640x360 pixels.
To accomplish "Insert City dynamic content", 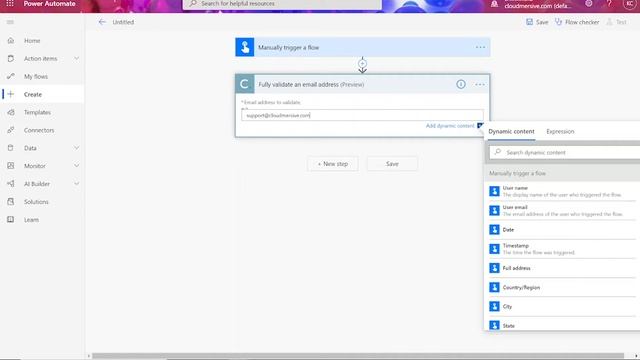I will pos(562,307).
